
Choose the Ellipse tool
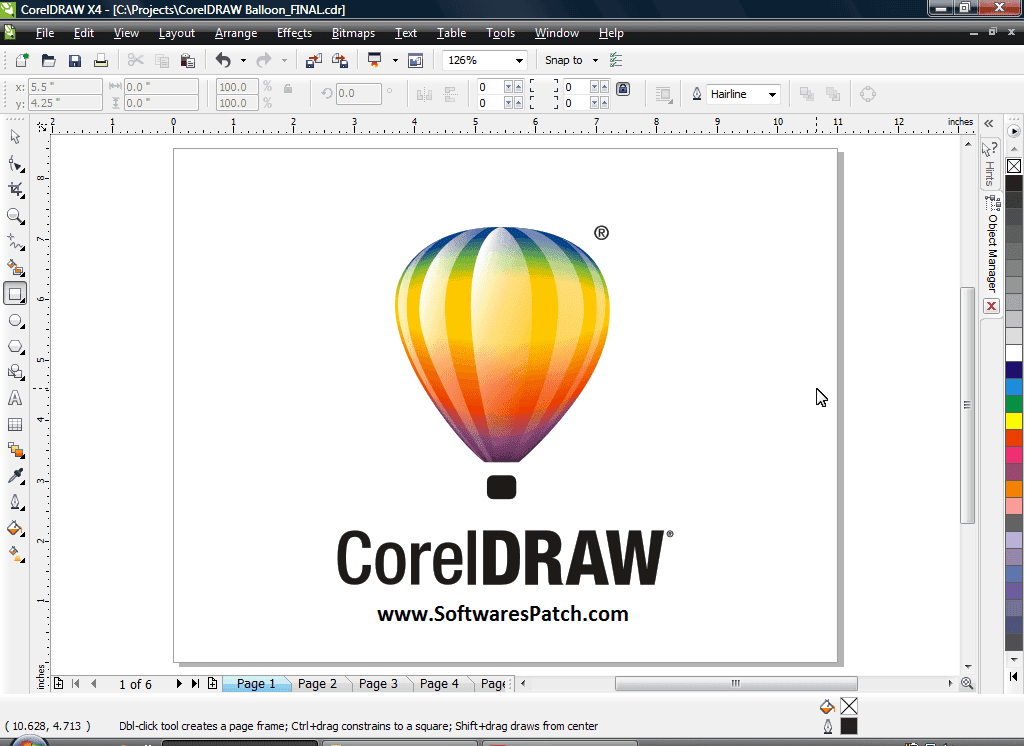point(15,320)
